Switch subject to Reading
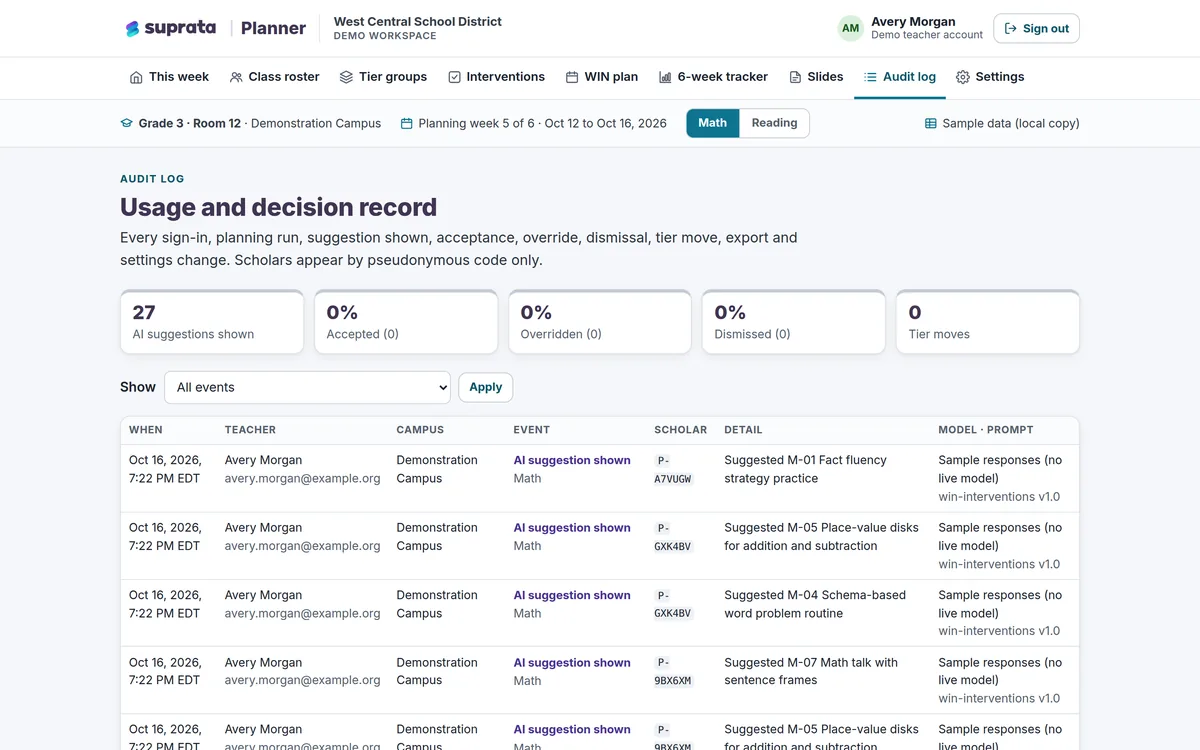Screen dimensions: 1200x750 pos(775,123)
